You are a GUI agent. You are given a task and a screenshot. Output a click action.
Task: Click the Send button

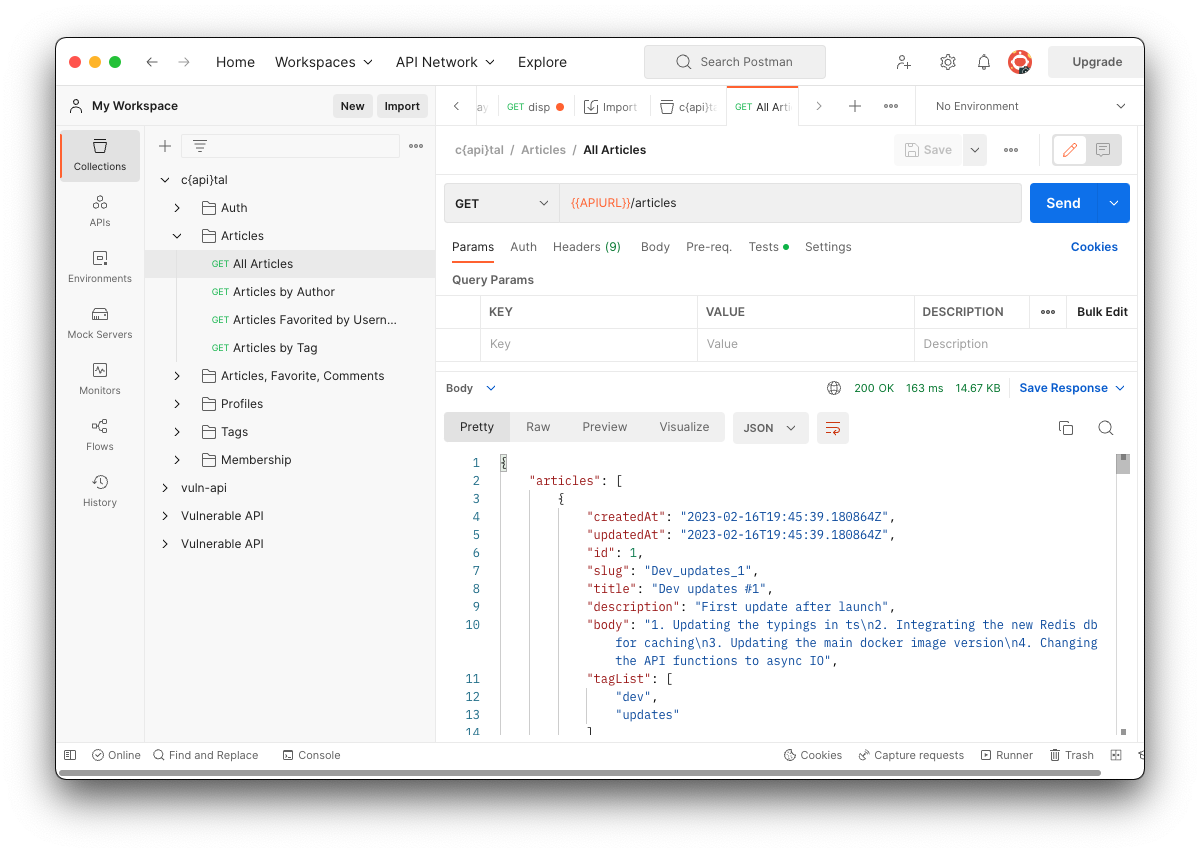coord(1064,203)
